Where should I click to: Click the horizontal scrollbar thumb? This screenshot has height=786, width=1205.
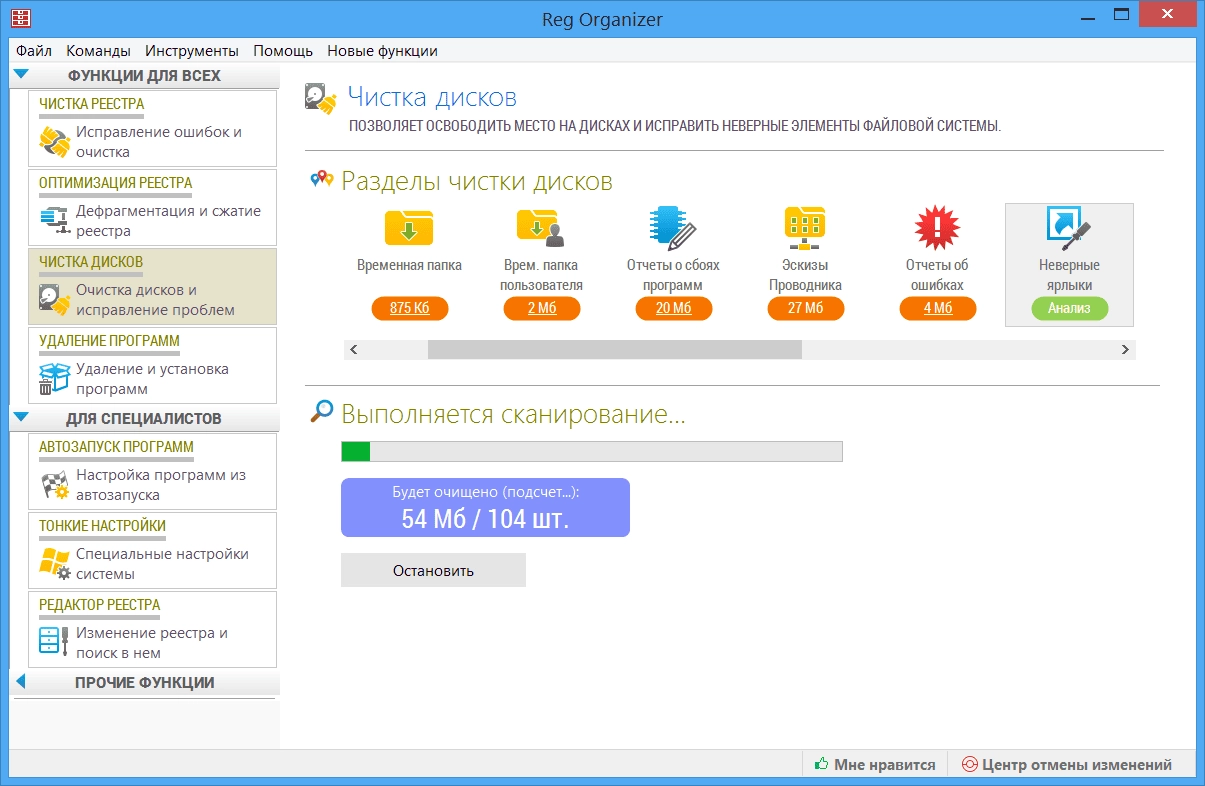(x=615, y=349)
